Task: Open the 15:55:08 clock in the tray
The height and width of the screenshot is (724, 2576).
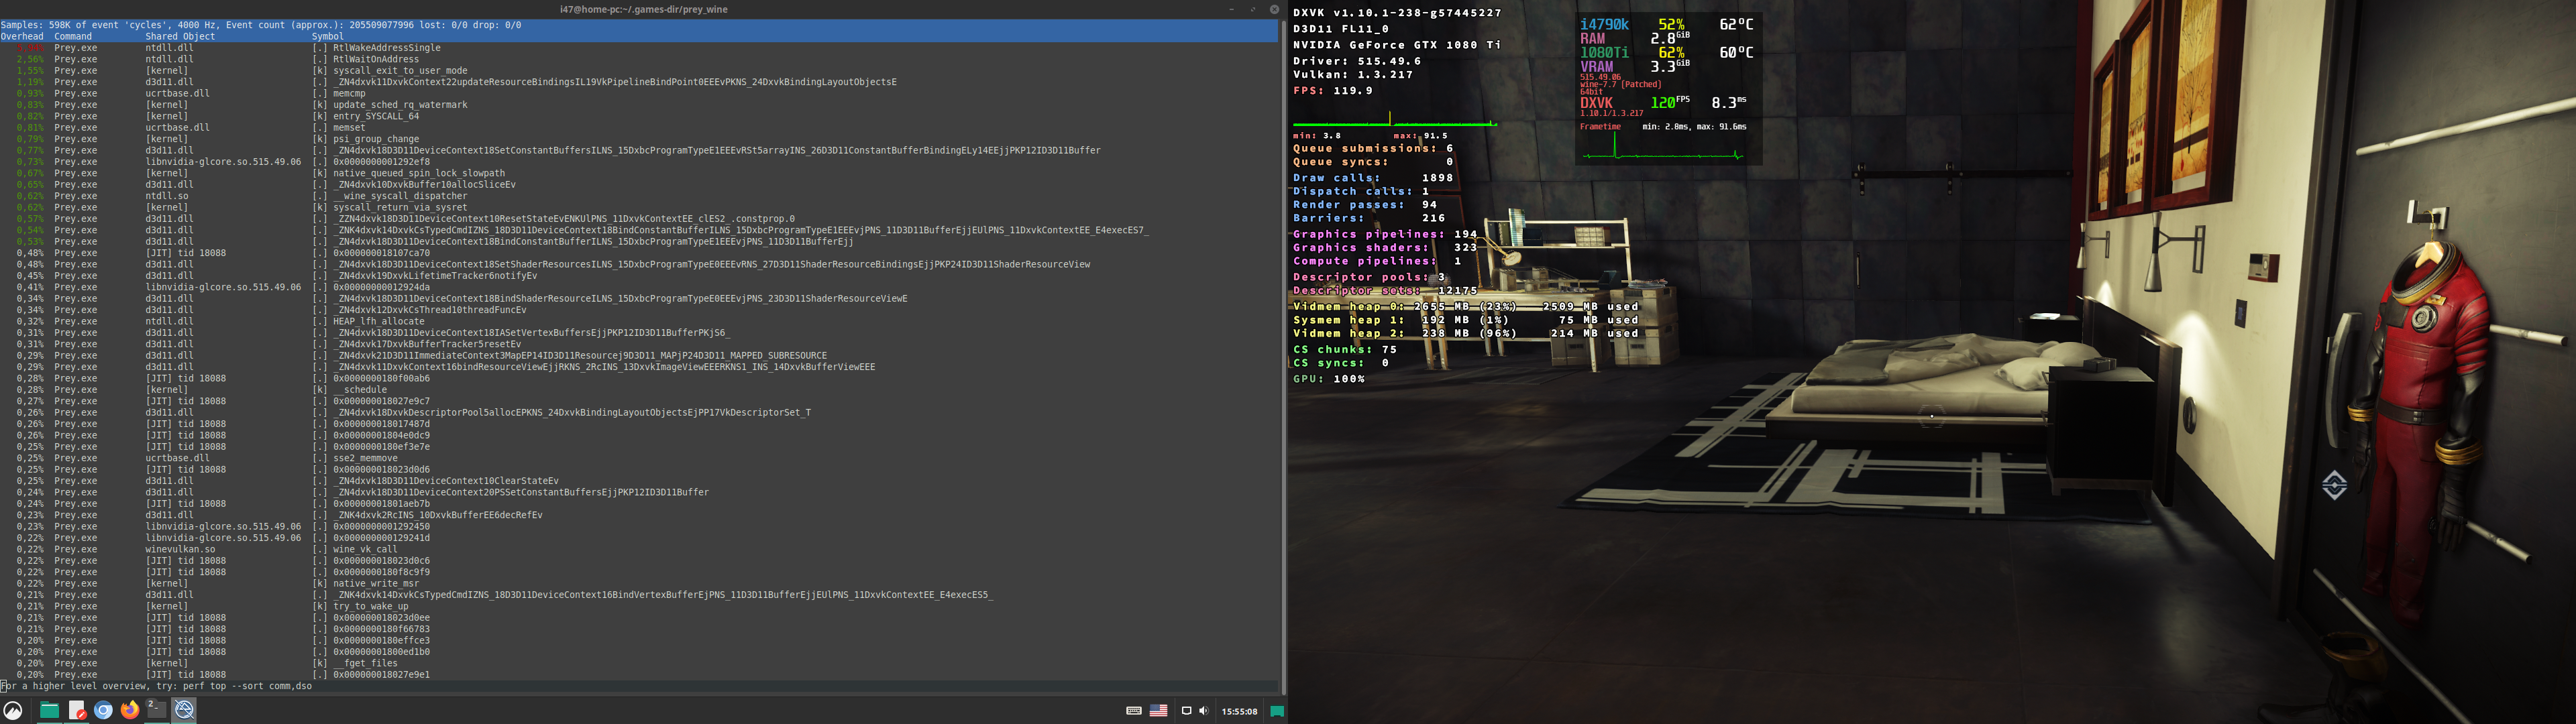Action: pos(1239,711)
